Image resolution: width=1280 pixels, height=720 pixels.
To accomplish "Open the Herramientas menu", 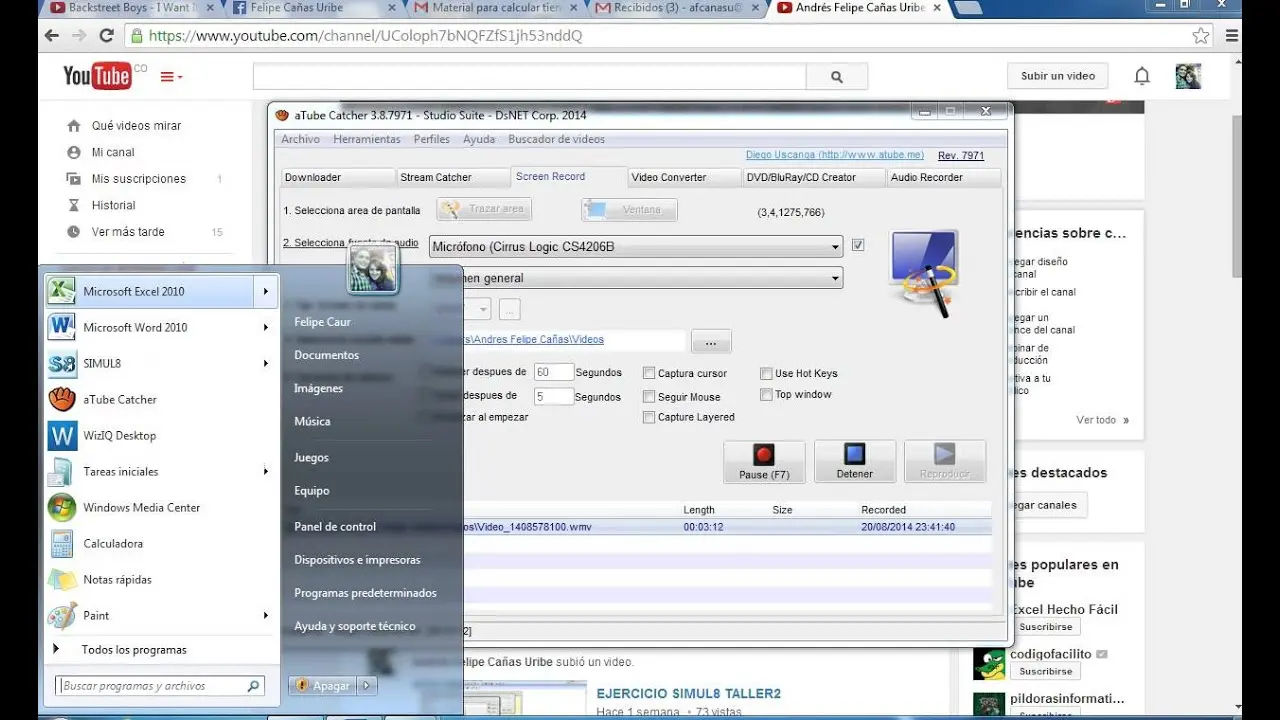I will pos(366,140).
